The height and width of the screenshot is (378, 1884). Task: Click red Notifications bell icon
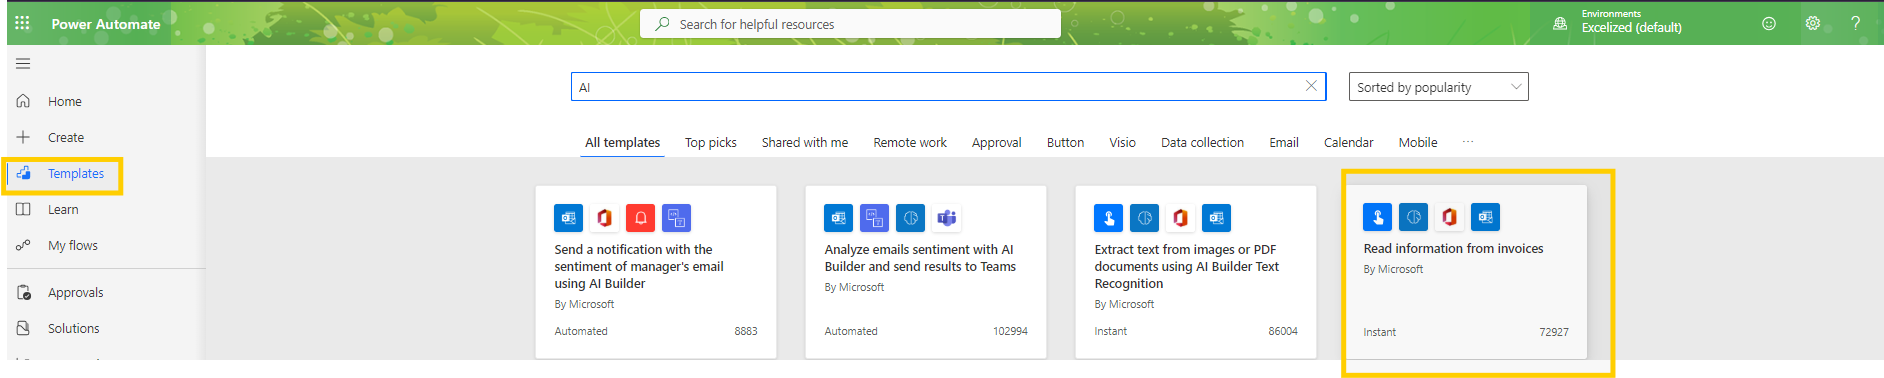coord(640,217)
